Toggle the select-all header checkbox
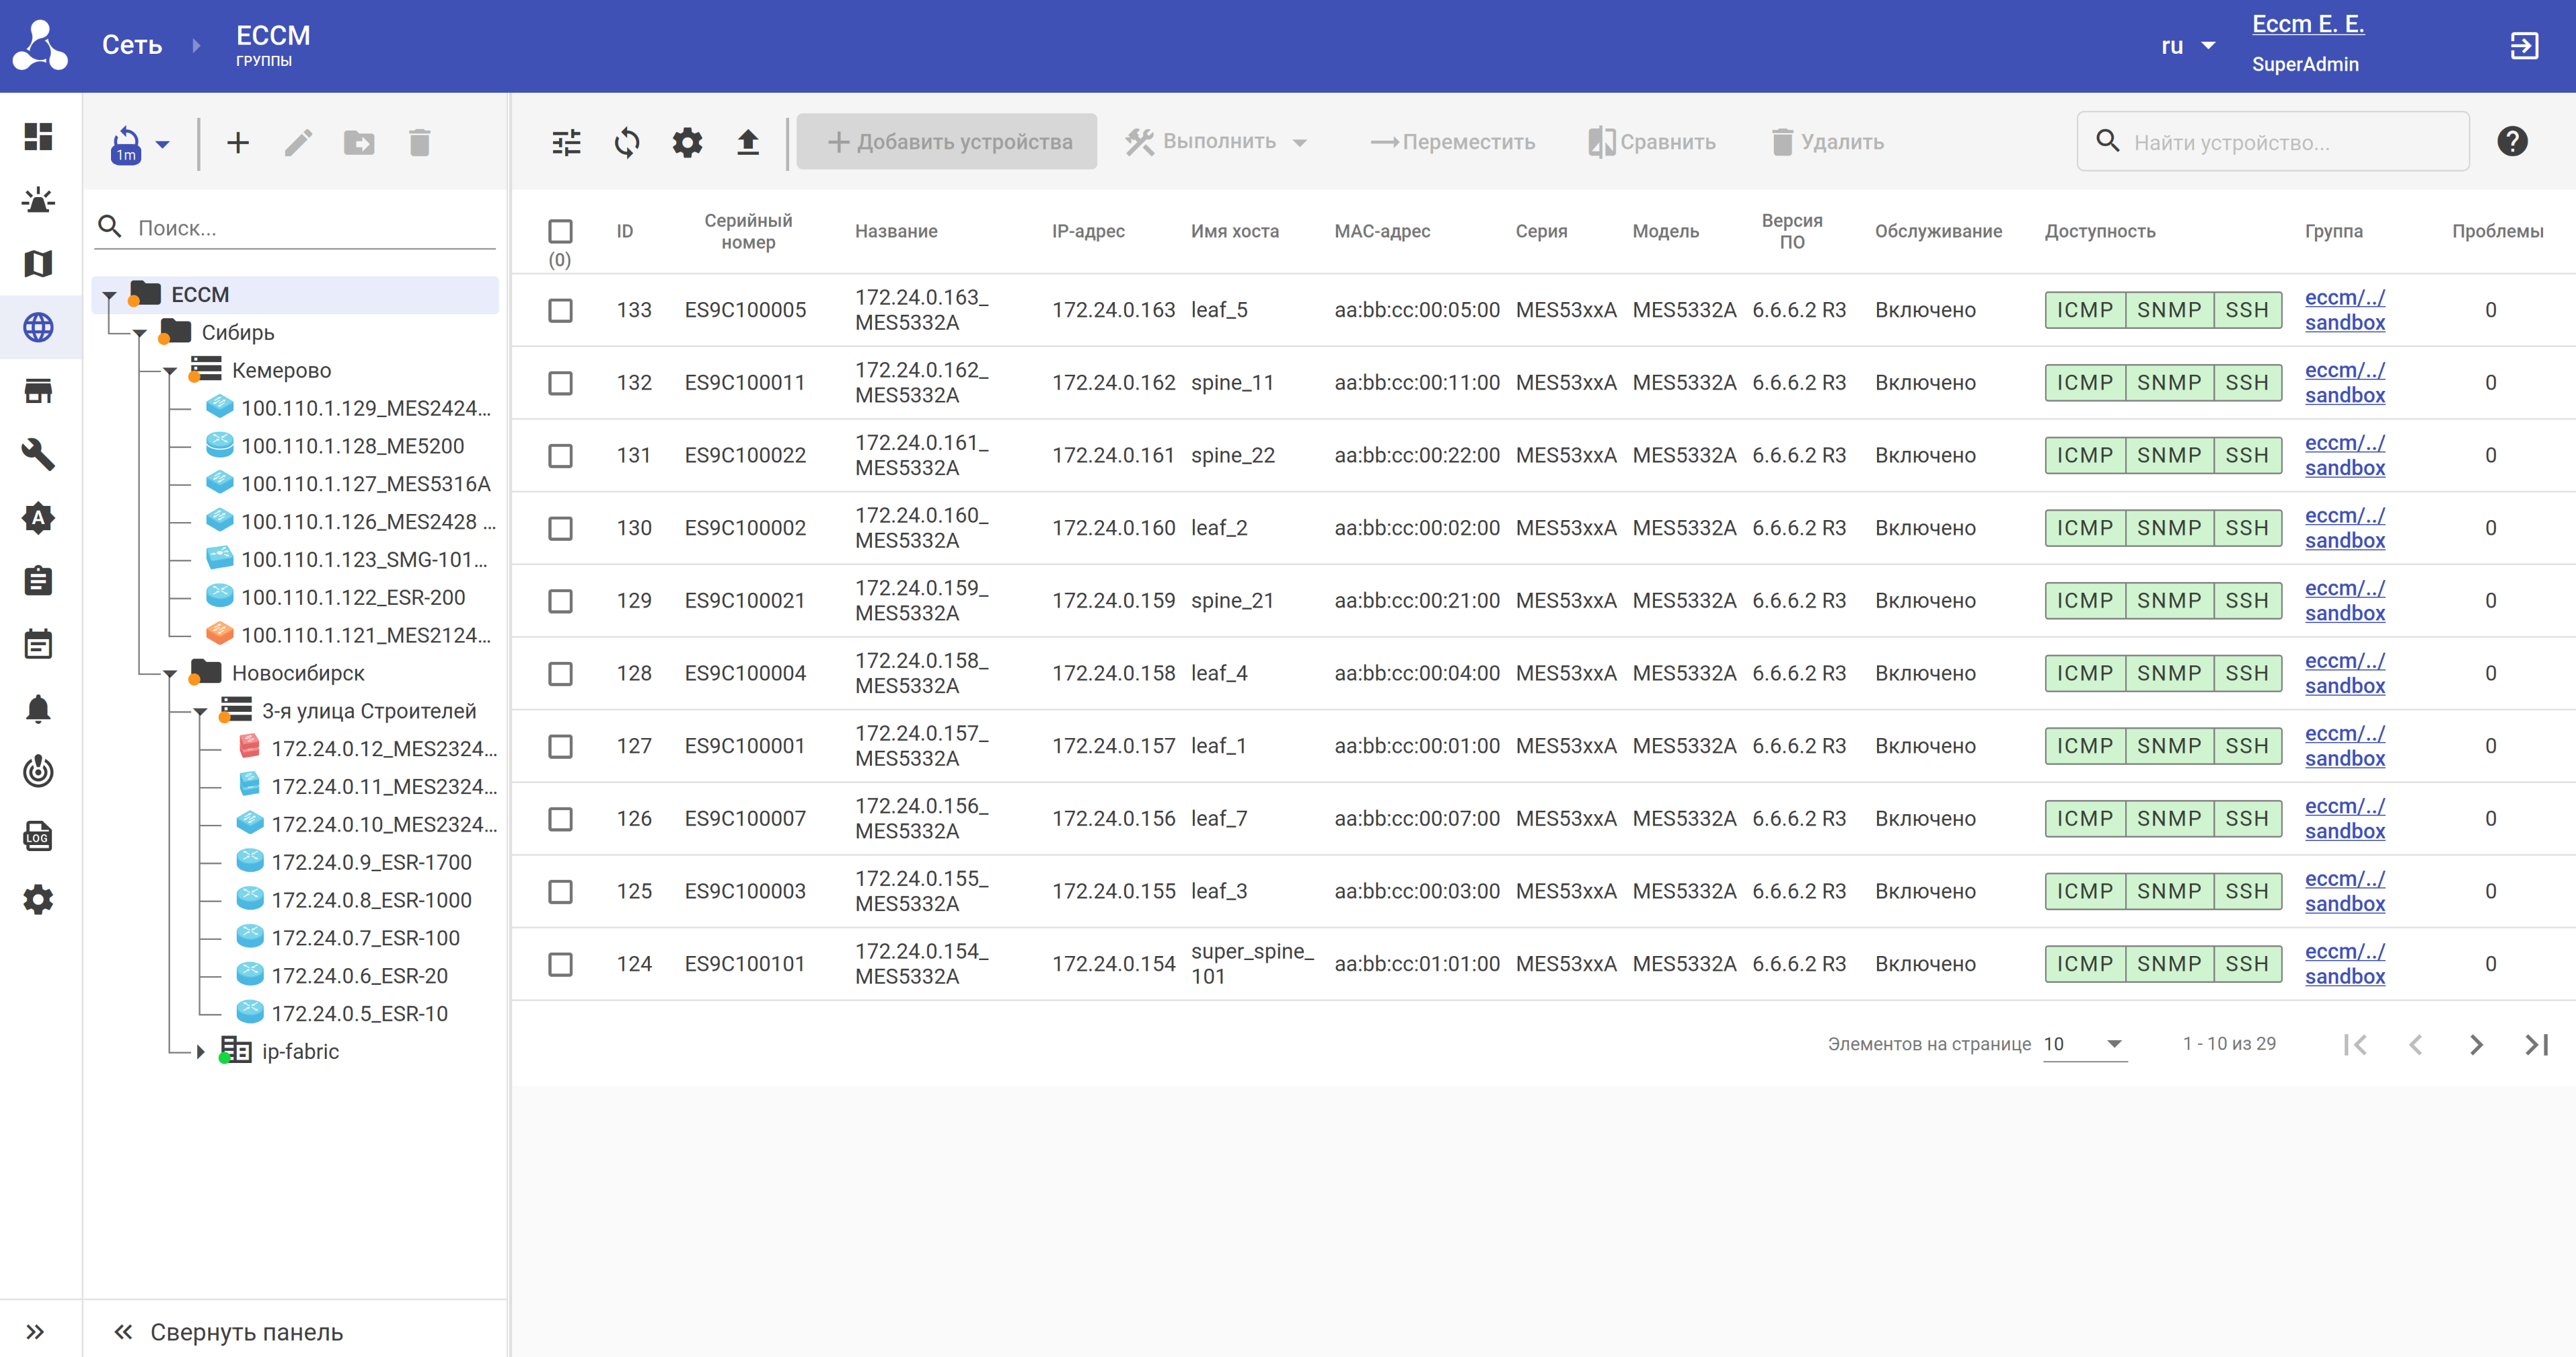 [x=561, y=231]
